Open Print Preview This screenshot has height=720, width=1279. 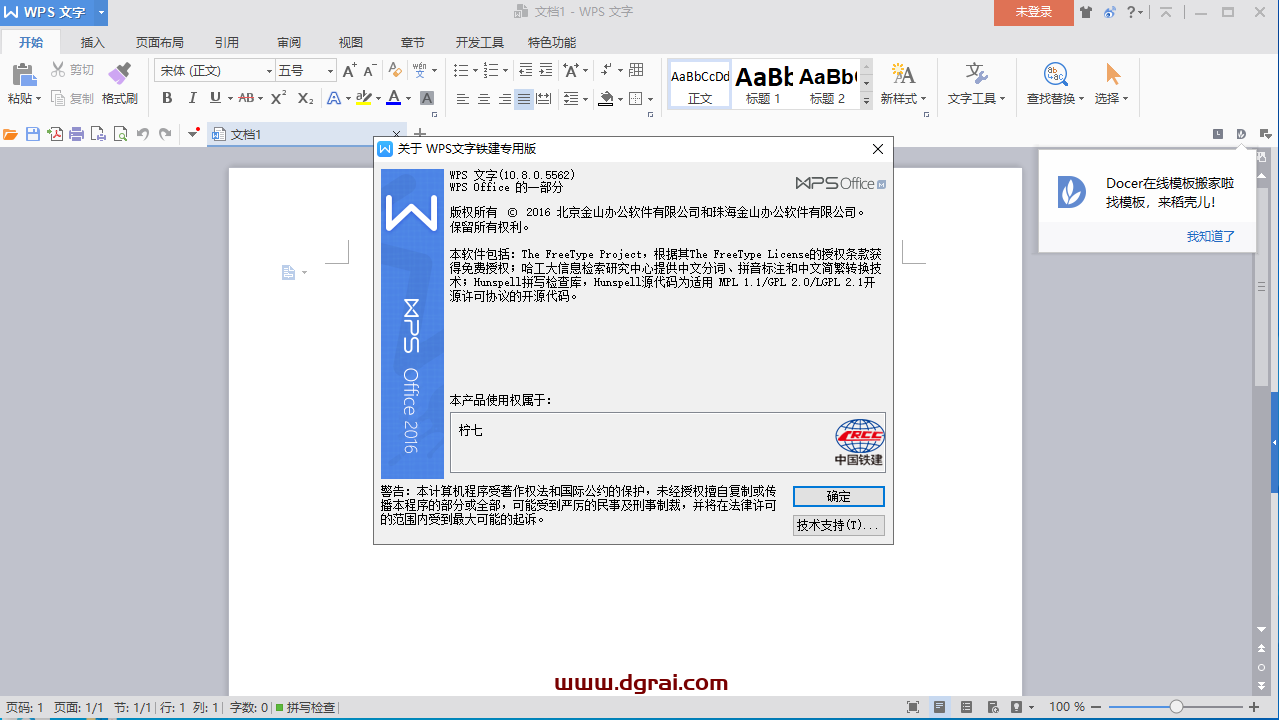(x=120, y=134)
